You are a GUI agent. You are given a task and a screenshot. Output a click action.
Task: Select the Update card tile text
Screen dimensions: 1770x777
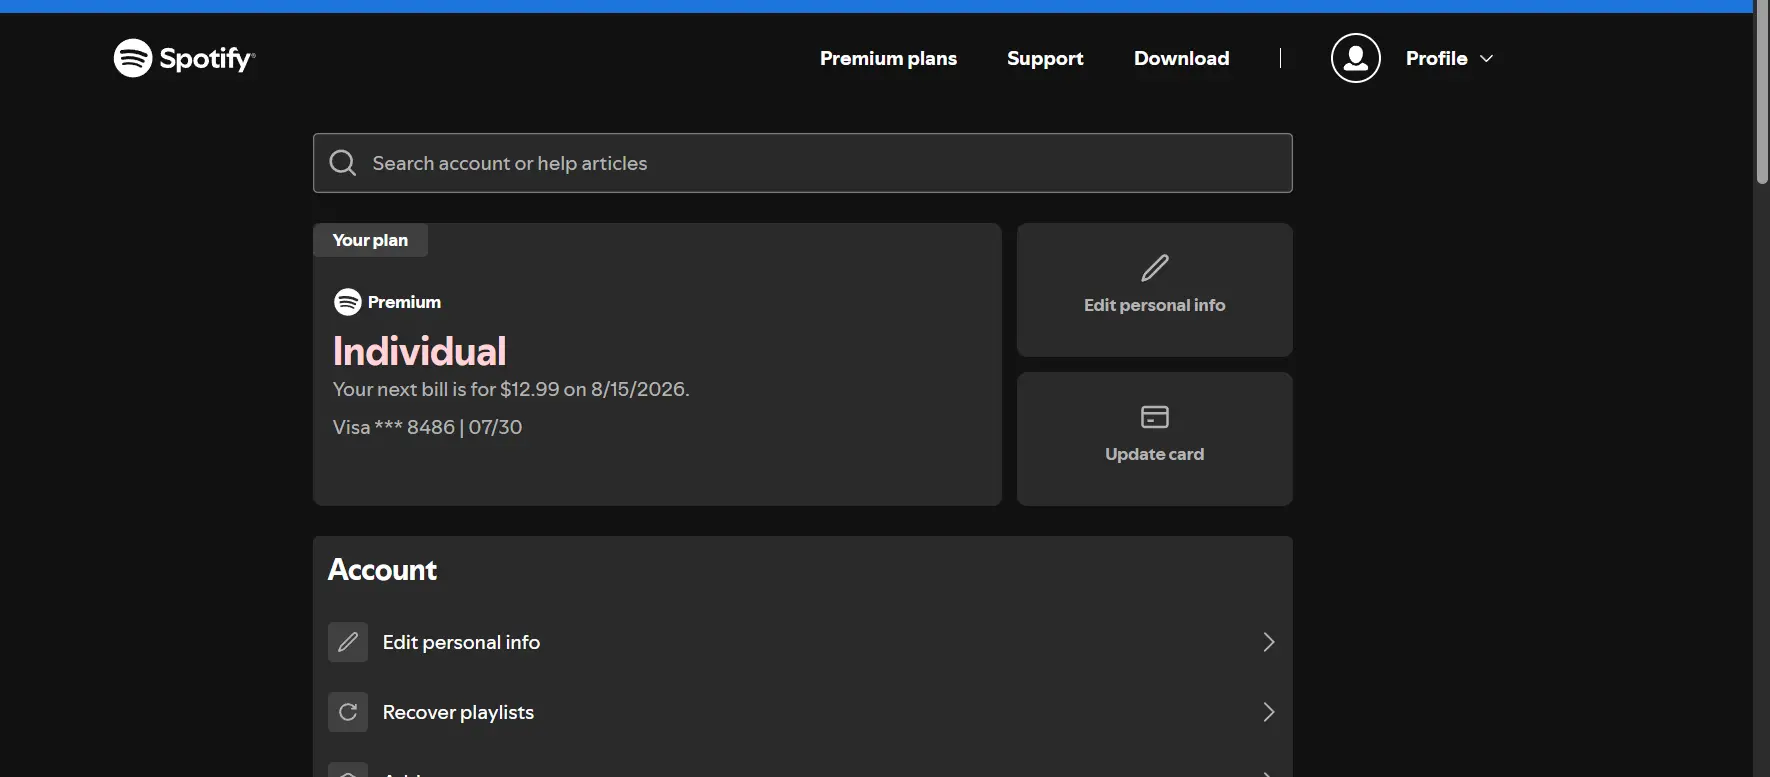point(1155,454)
